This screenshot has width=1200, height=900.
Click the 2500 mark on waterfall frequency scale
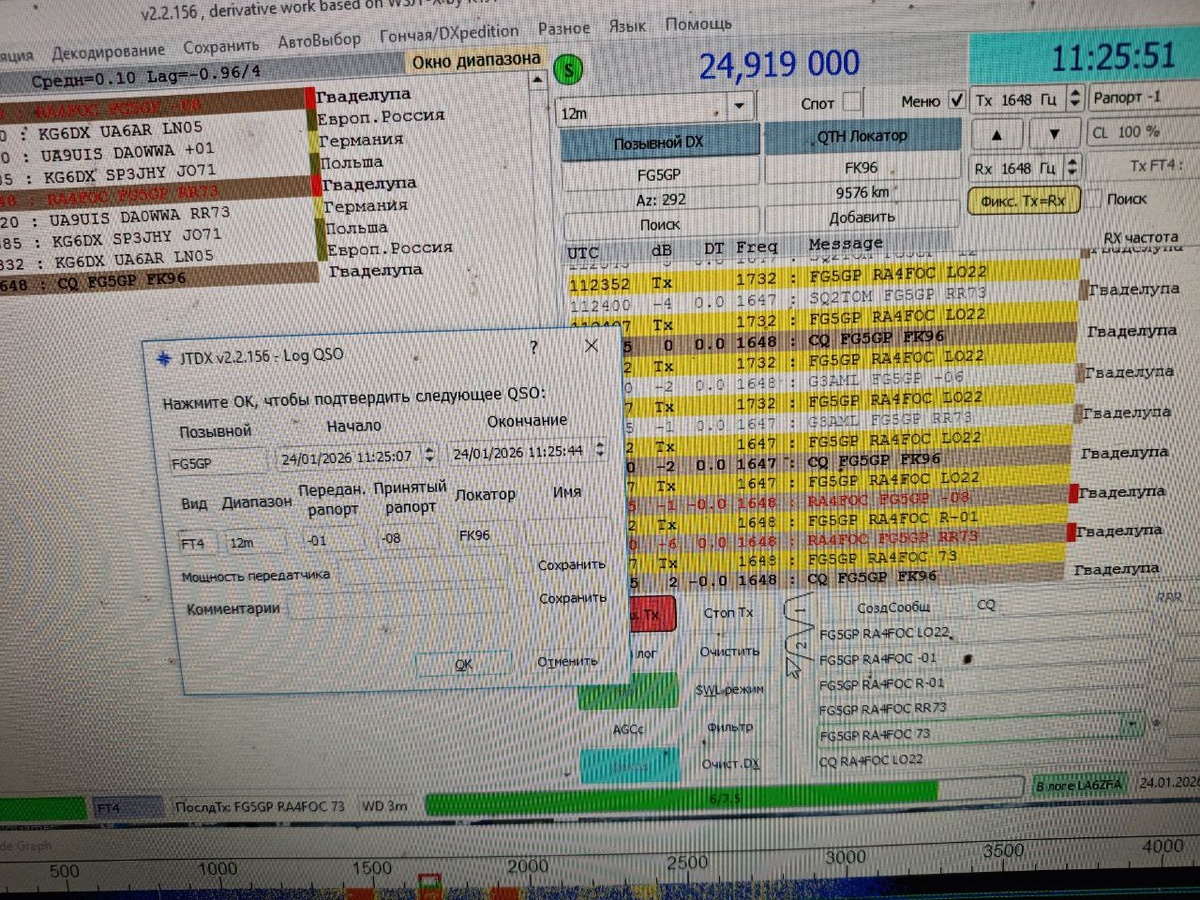coord(685,862)
